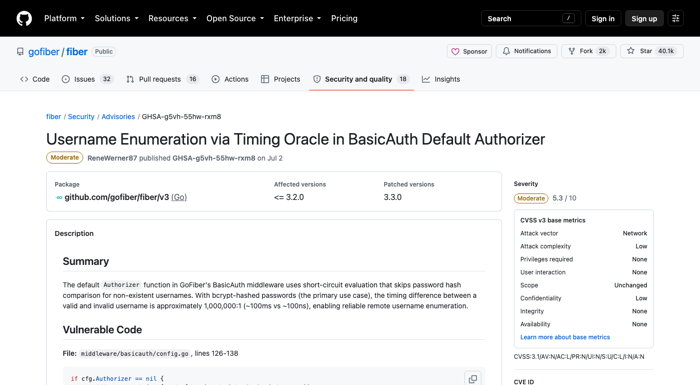Star the fiber repository
Viewport: 700px width, 385px height.
(x=652, y=51)
